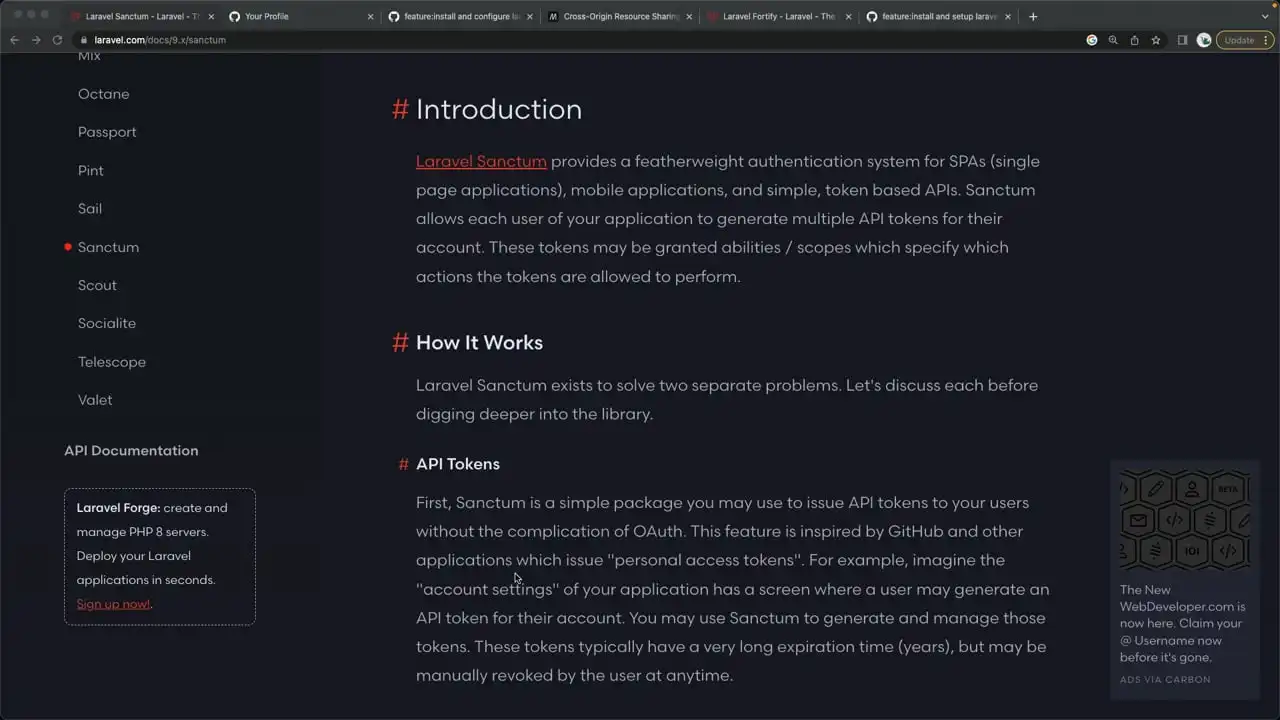Share this page via share icon

[x=1135, y=40]
